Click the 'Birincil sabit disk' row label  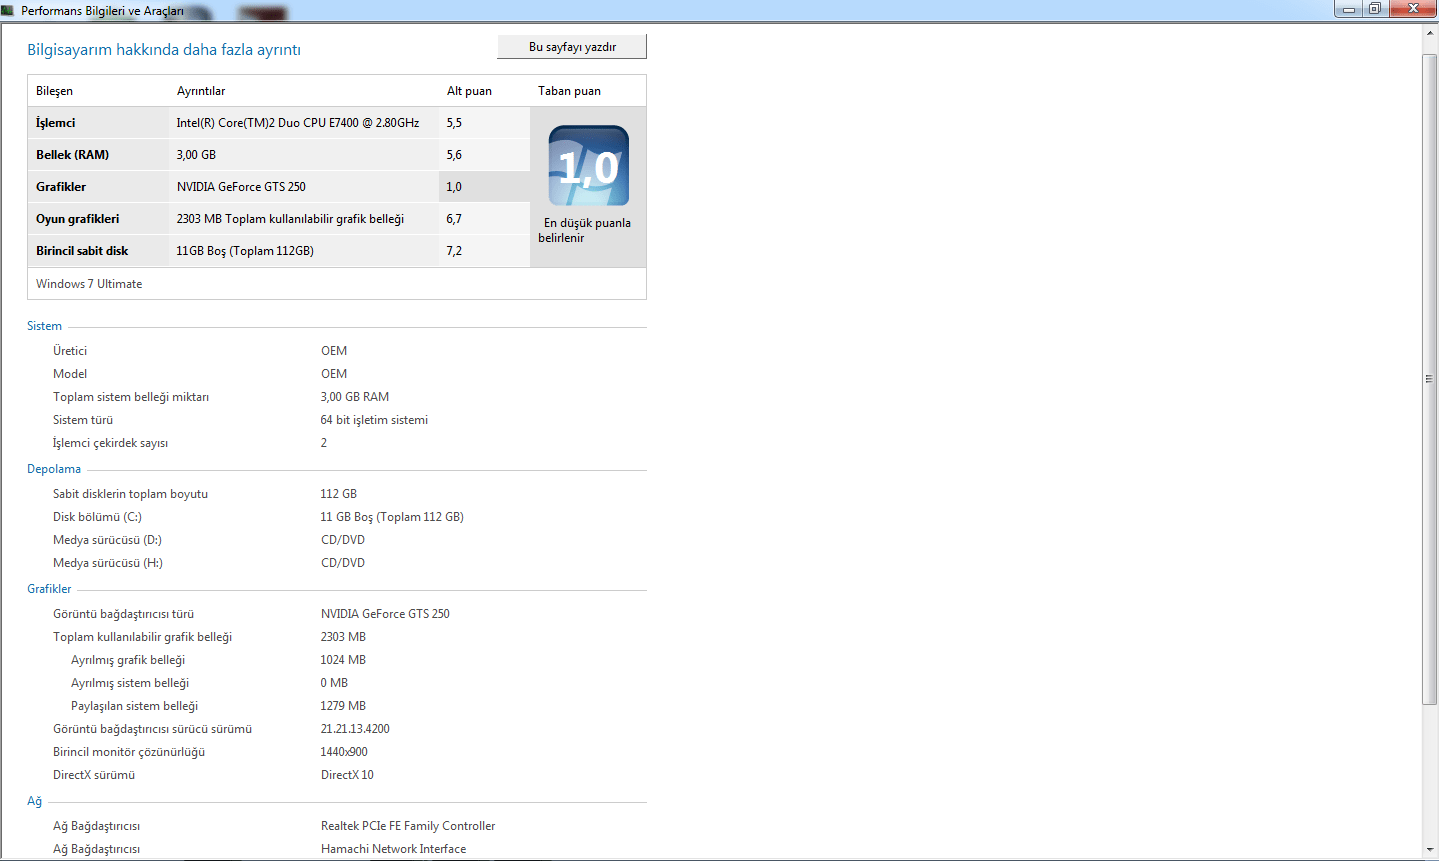click(82, 251)
